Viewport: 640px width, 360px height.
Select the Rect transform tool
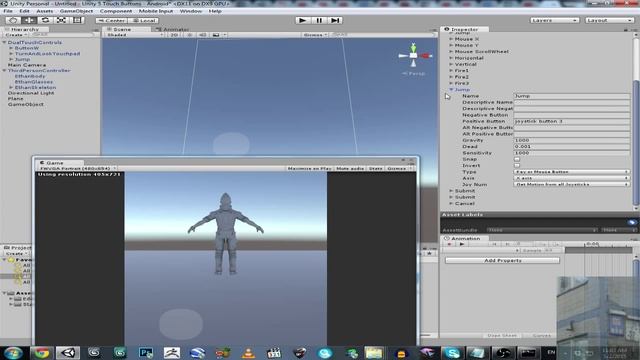pos(77,20)
